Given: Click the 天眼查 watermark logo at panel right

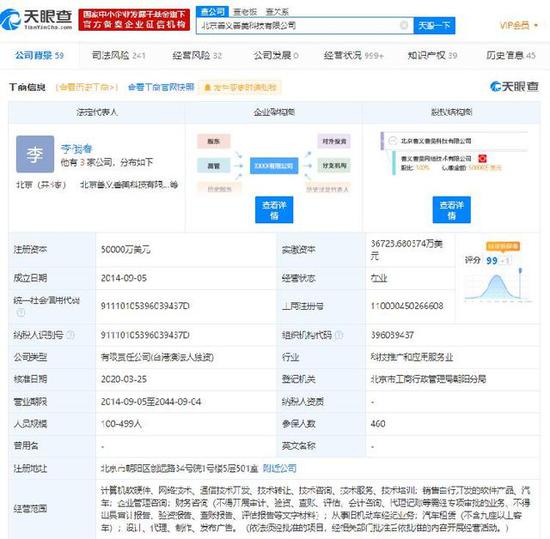Looking at the screenshot, I should [x=514, y=86].
